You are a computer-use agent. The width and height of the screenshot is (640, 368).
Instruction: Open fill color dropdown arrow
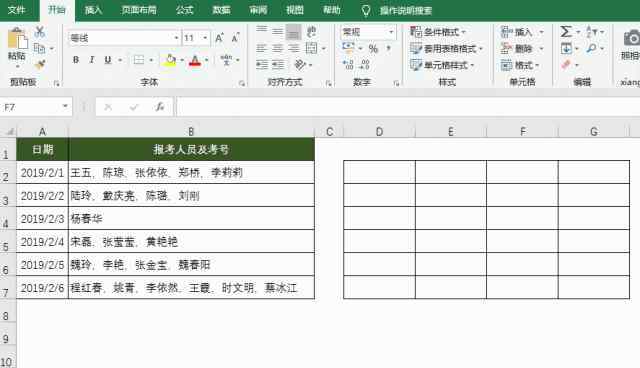point(182,60)
